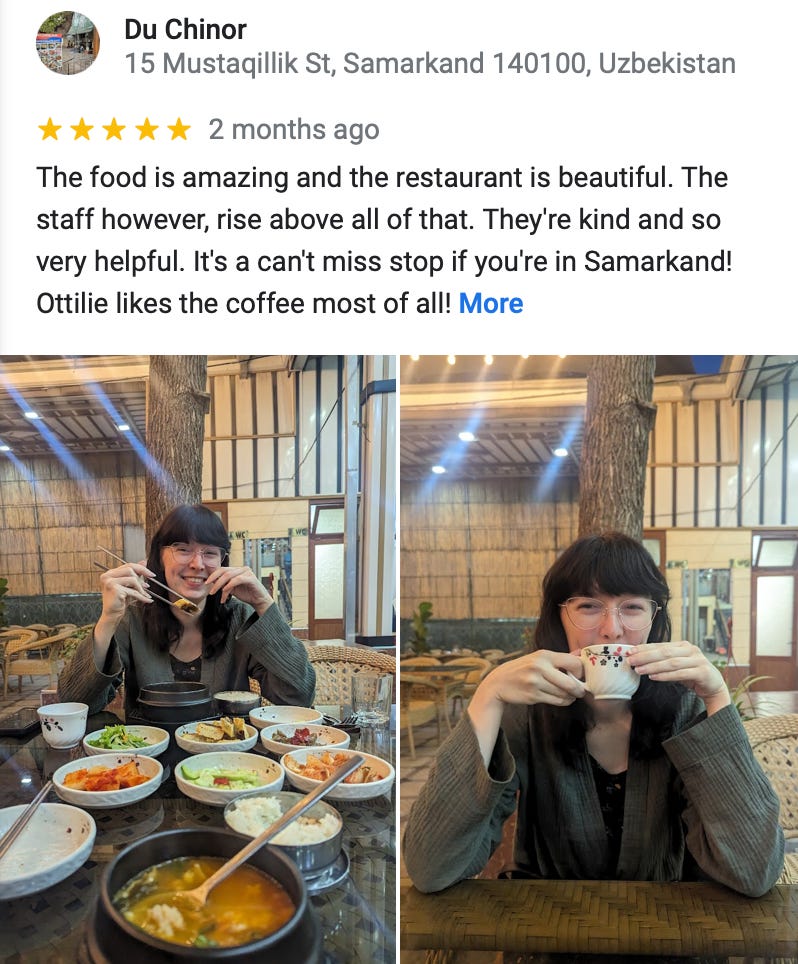The height and width of the screenshot is (964, 798).
Task: Click the floral teacup in right photo
Action: coord(609,671)
